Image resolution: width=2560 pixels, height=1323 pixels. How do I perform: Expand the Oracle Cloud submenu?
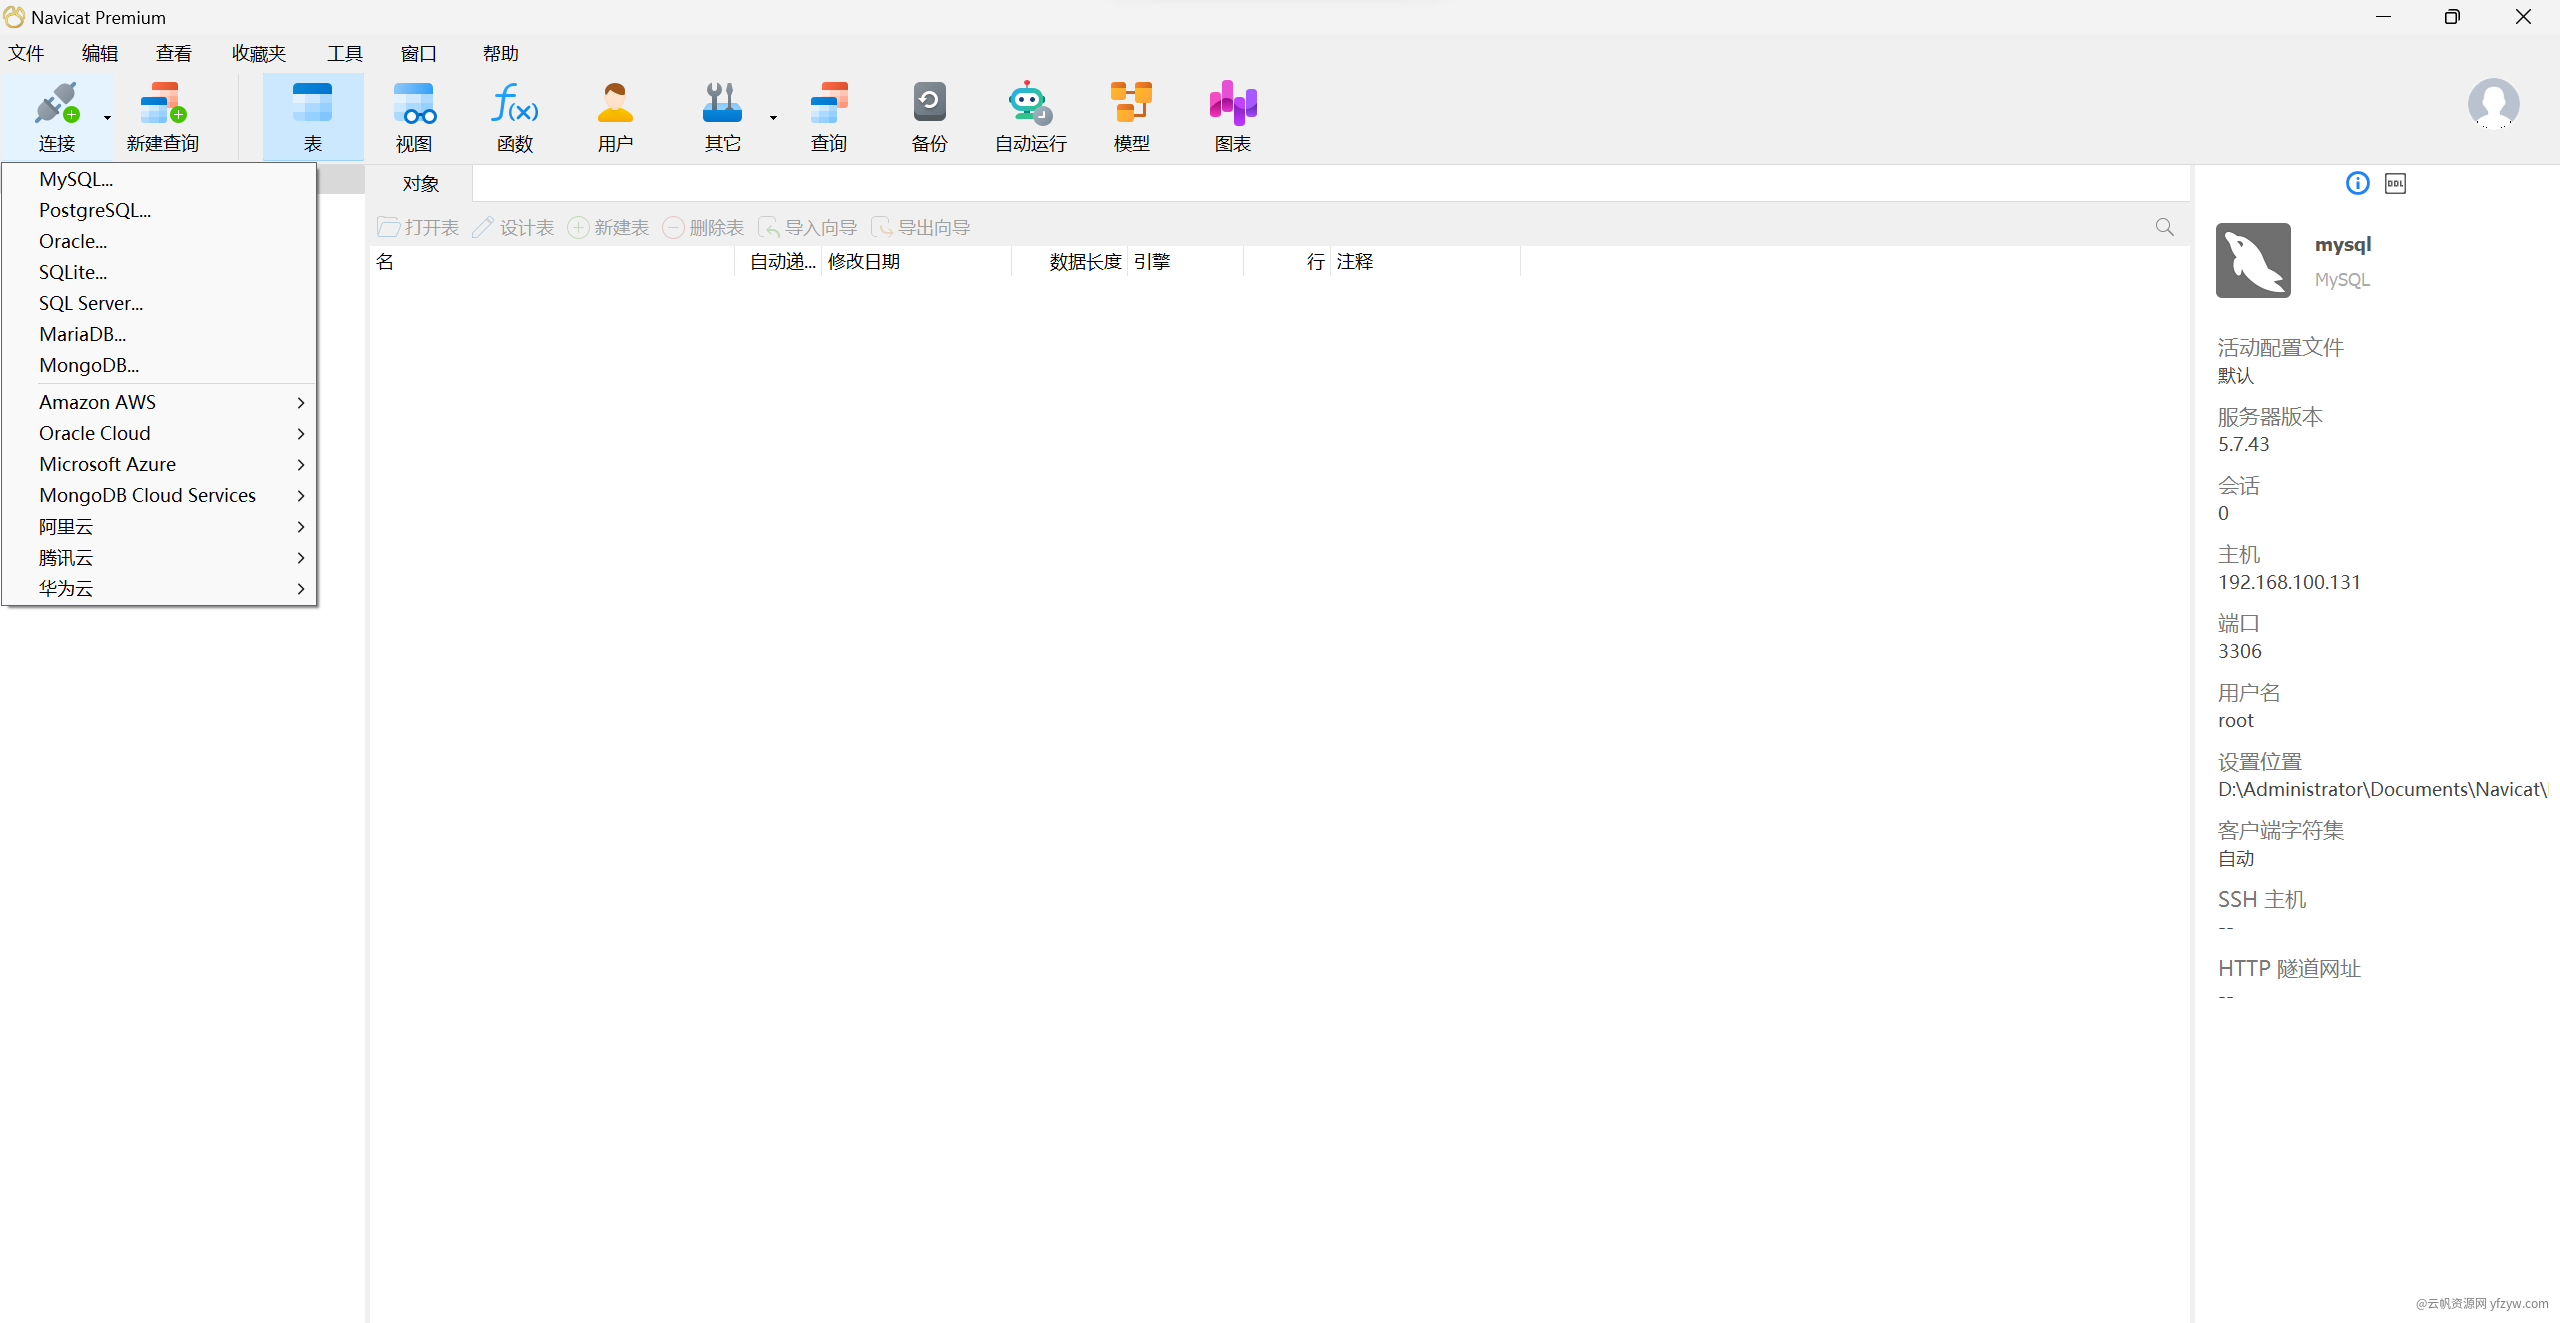pos(159,433)
